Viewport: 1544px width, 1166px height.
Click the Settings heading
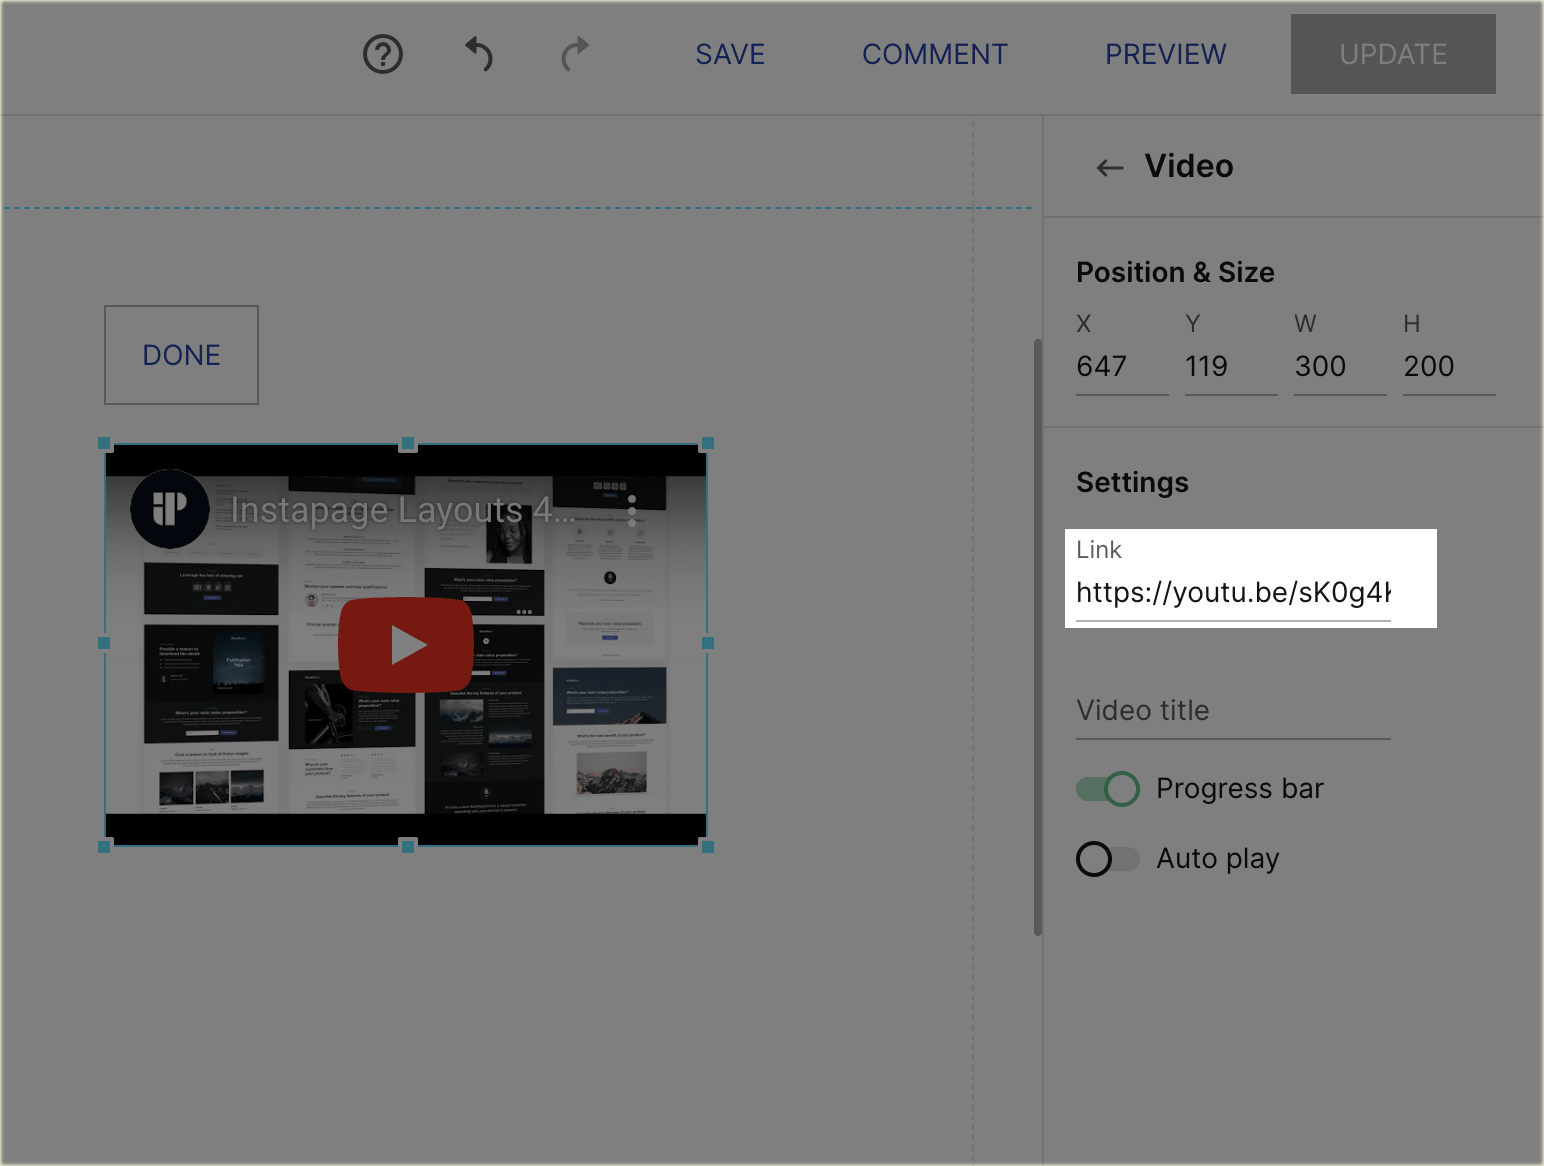point(1132,483)
